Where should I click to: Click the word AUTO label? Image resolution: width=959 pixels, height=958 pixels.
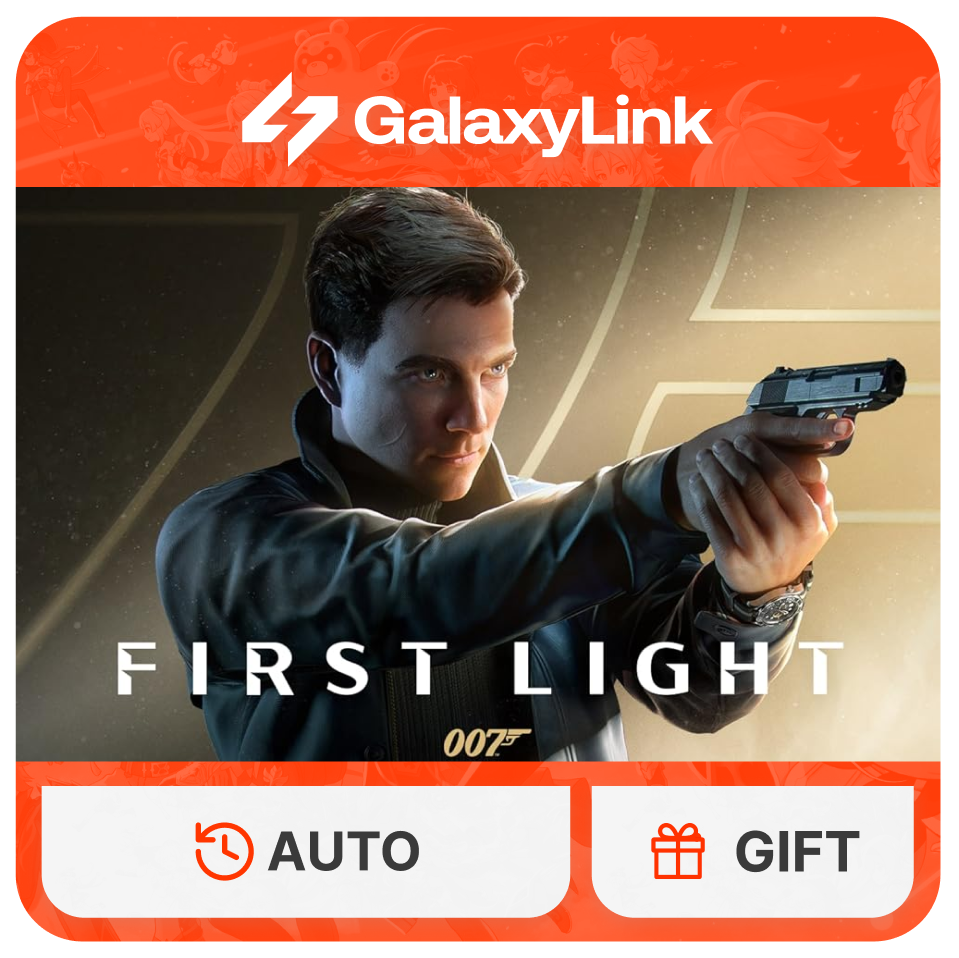[344, 851]
